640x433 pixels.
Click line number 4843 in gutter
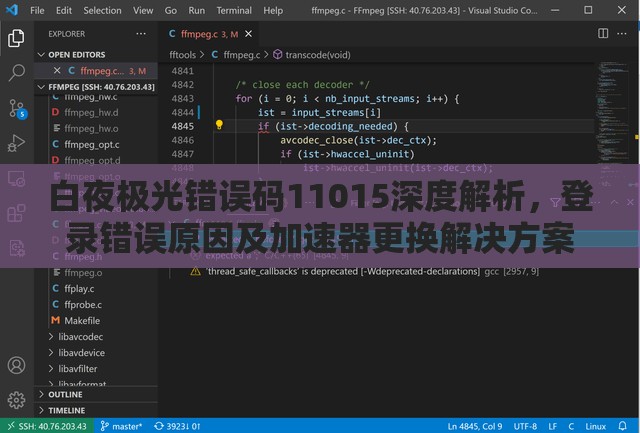[x=182, y=98]
